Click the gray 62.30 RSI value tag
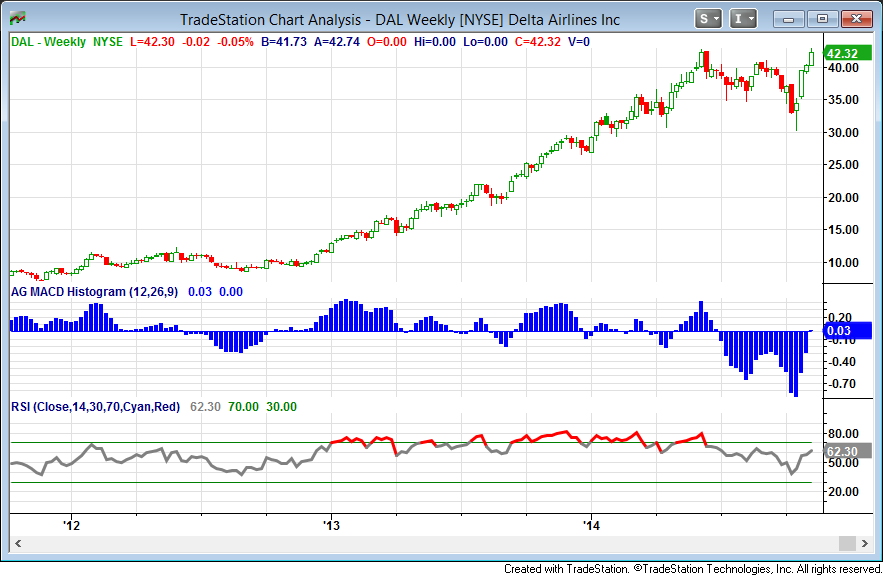This screenshot has height=575, width=883. pyautogui.click(x=848, y=451)
